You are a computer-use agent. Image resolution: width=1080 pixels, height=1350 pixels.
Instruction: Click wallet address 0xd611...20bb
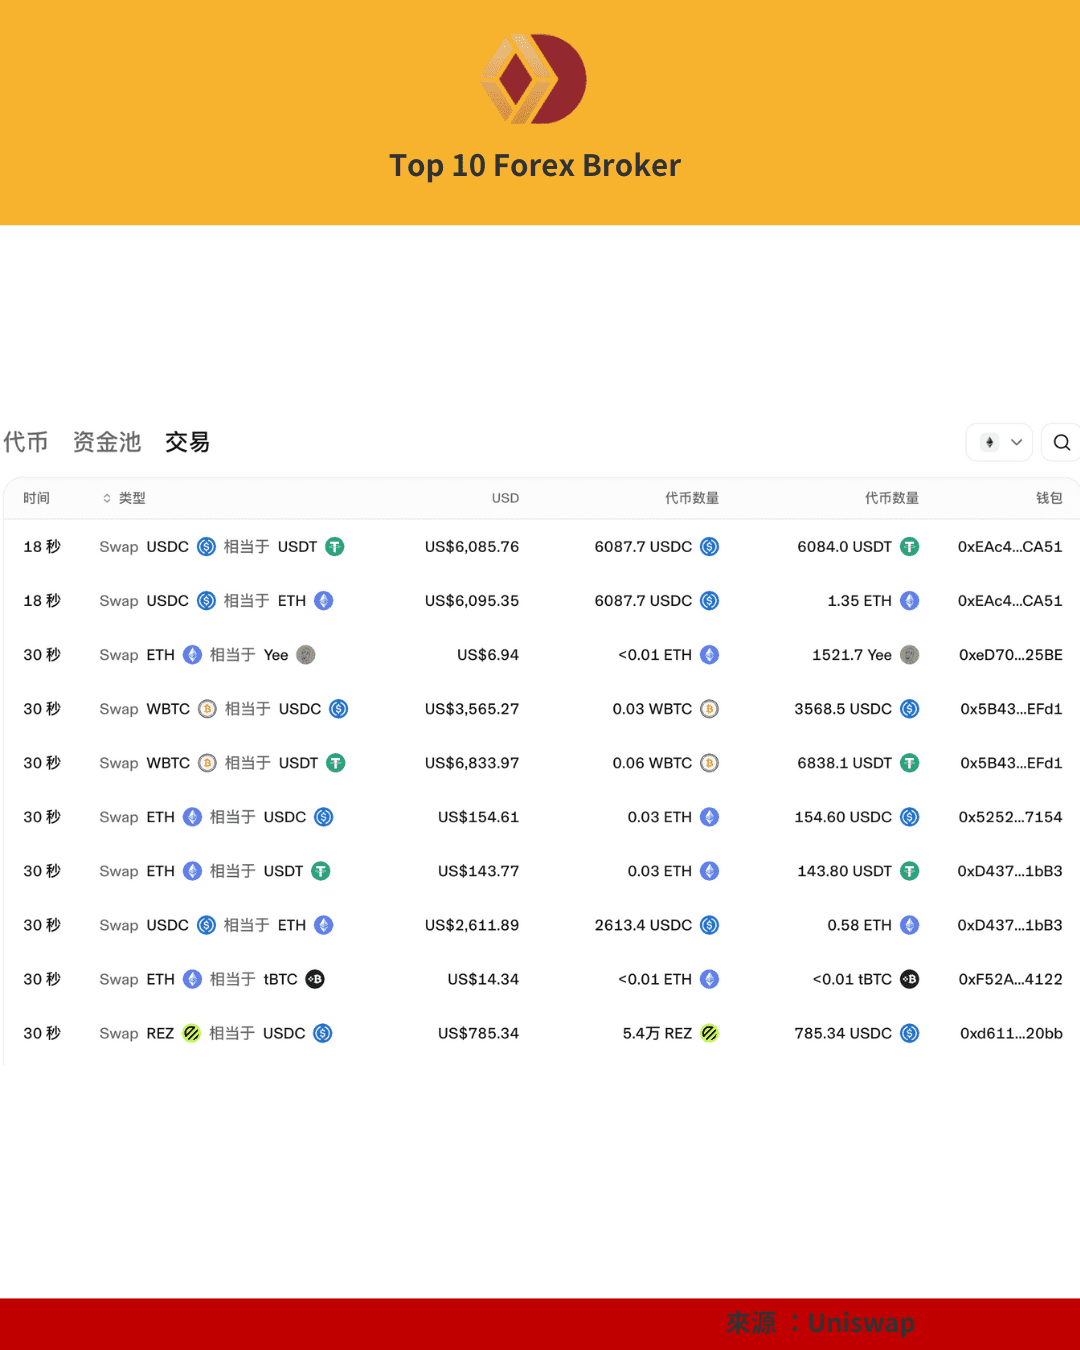(x=1010, y=1033)
